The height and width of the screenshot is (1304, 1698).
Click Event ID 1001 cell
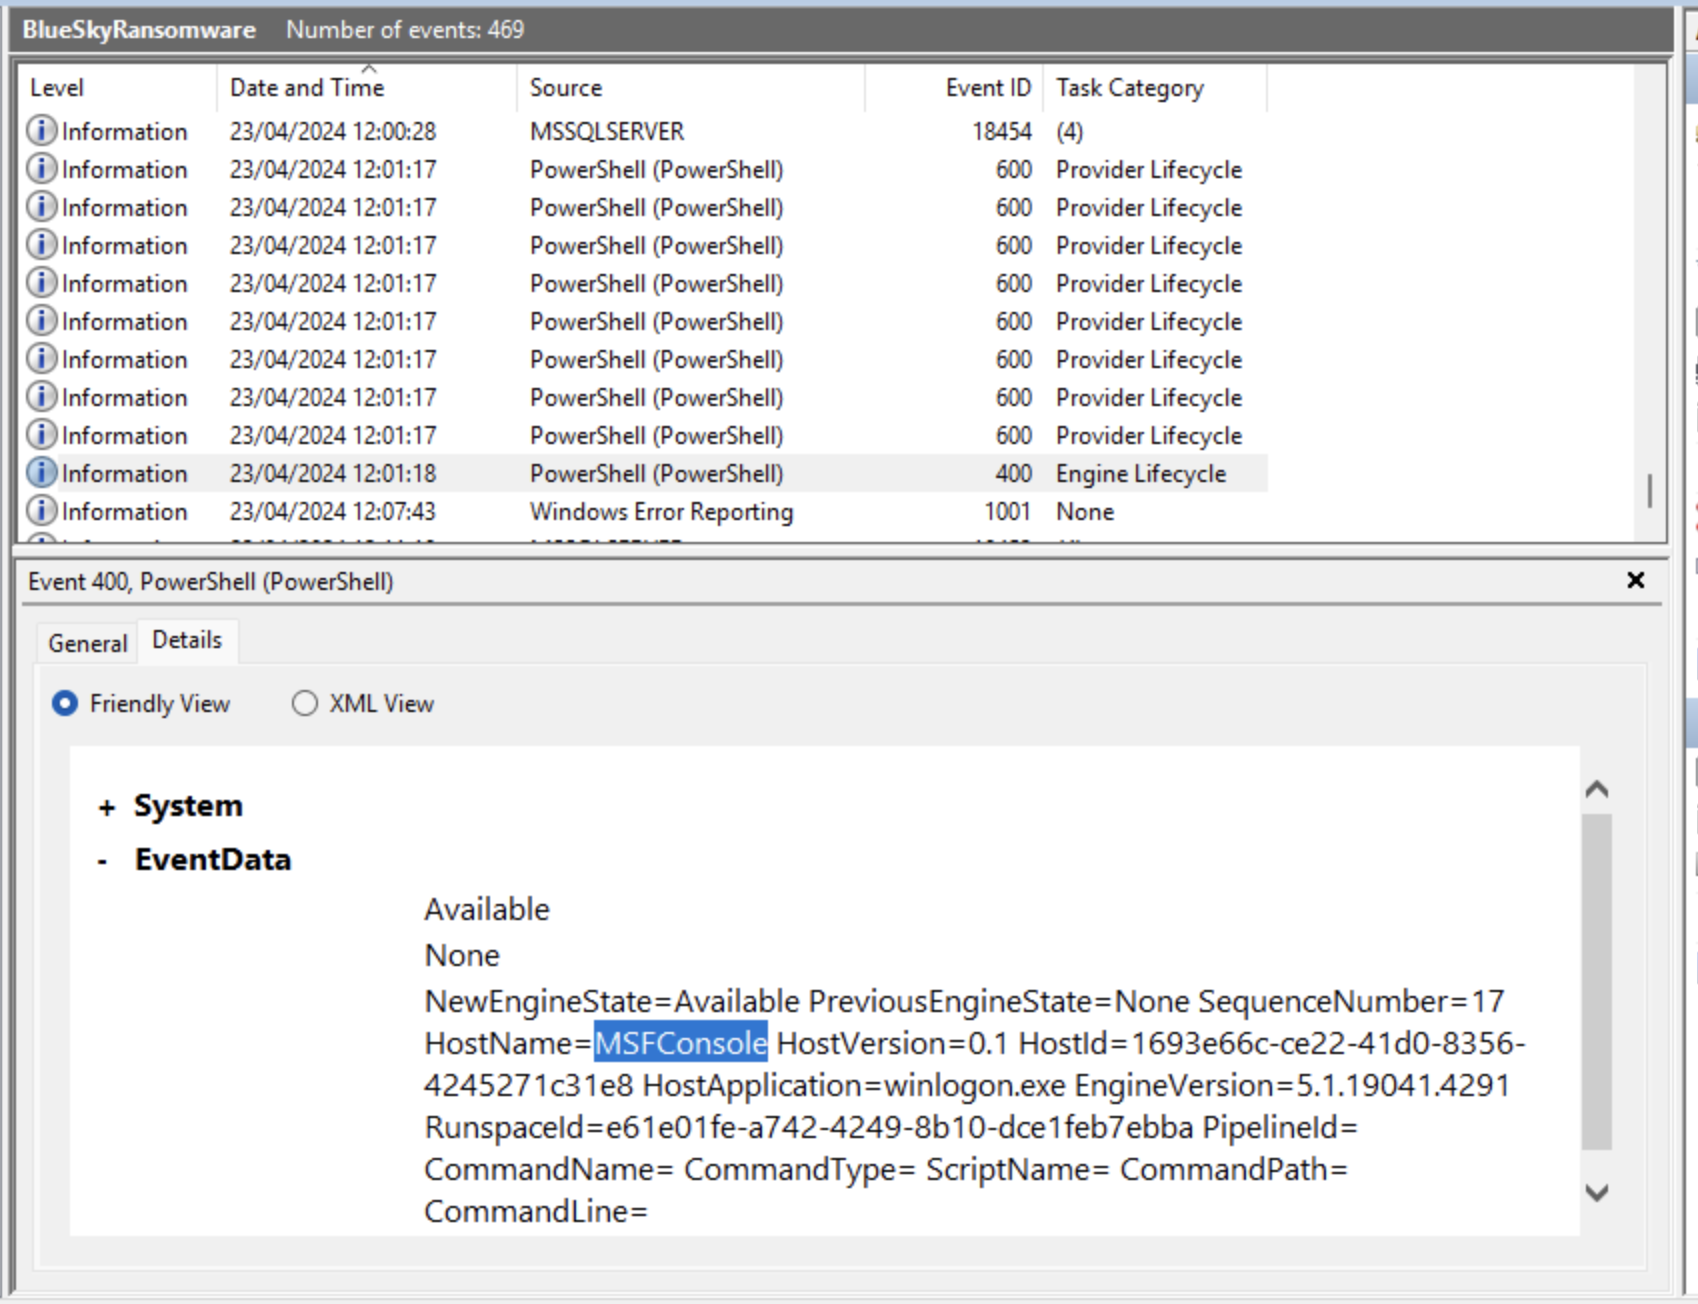click(1007, 511)
